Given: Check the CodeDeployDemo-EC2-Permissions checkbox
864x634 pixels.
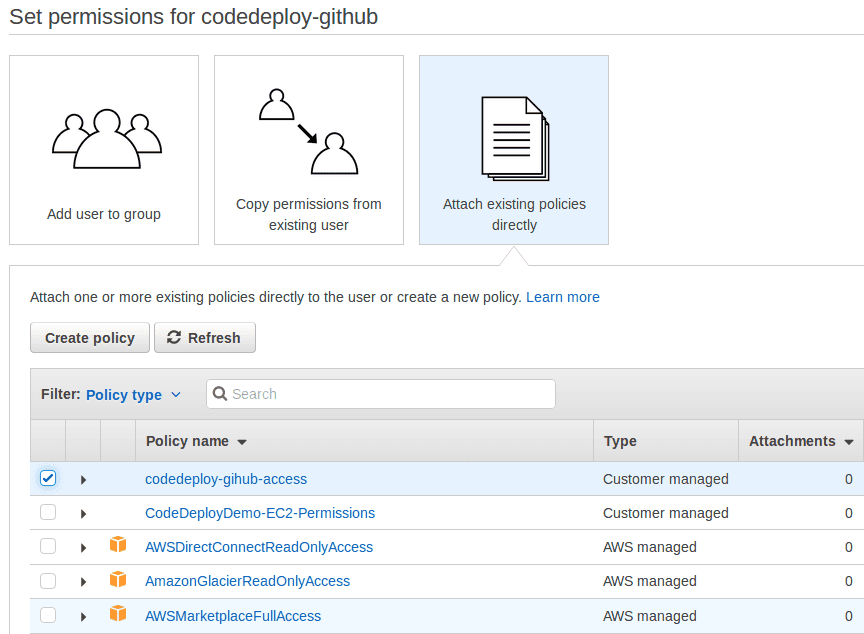Looking at the screenshot, I should click(x=48, y=512).
